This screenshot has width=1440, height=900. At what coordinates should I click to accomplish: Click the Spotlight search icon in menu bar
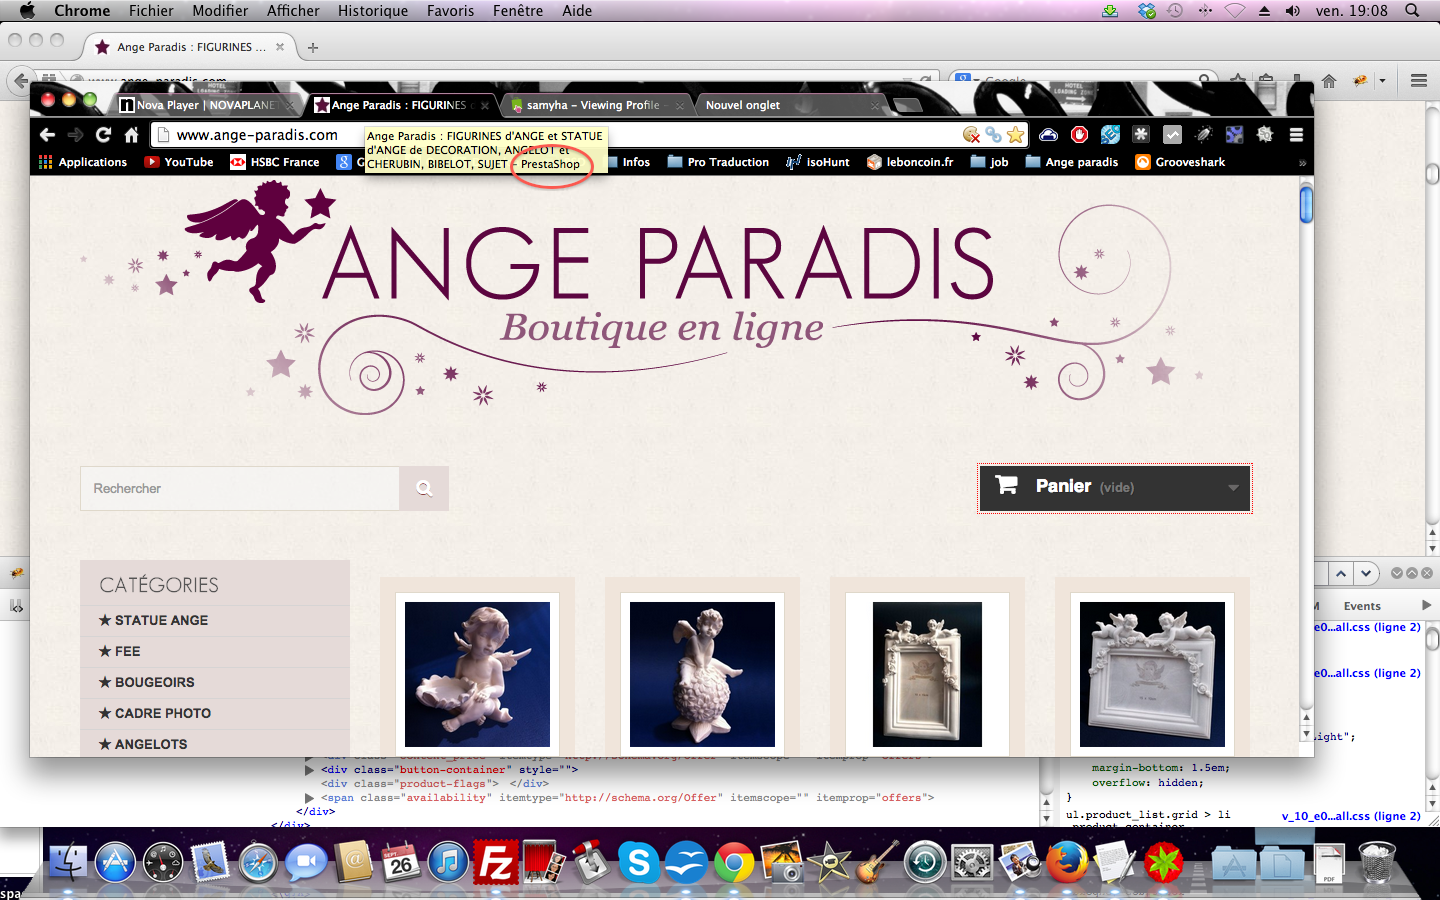pyautogui.click(x=1412, y=11)
